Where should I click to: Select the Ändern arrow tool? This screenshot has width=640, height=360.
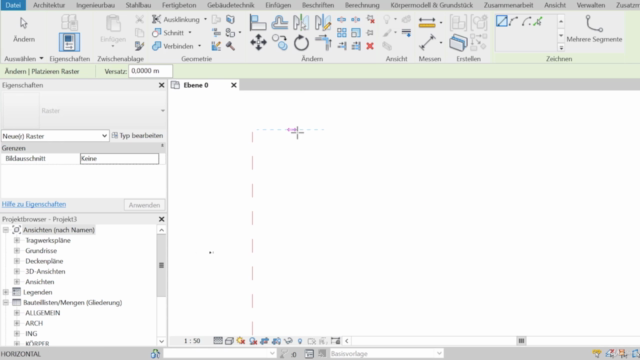24,29
